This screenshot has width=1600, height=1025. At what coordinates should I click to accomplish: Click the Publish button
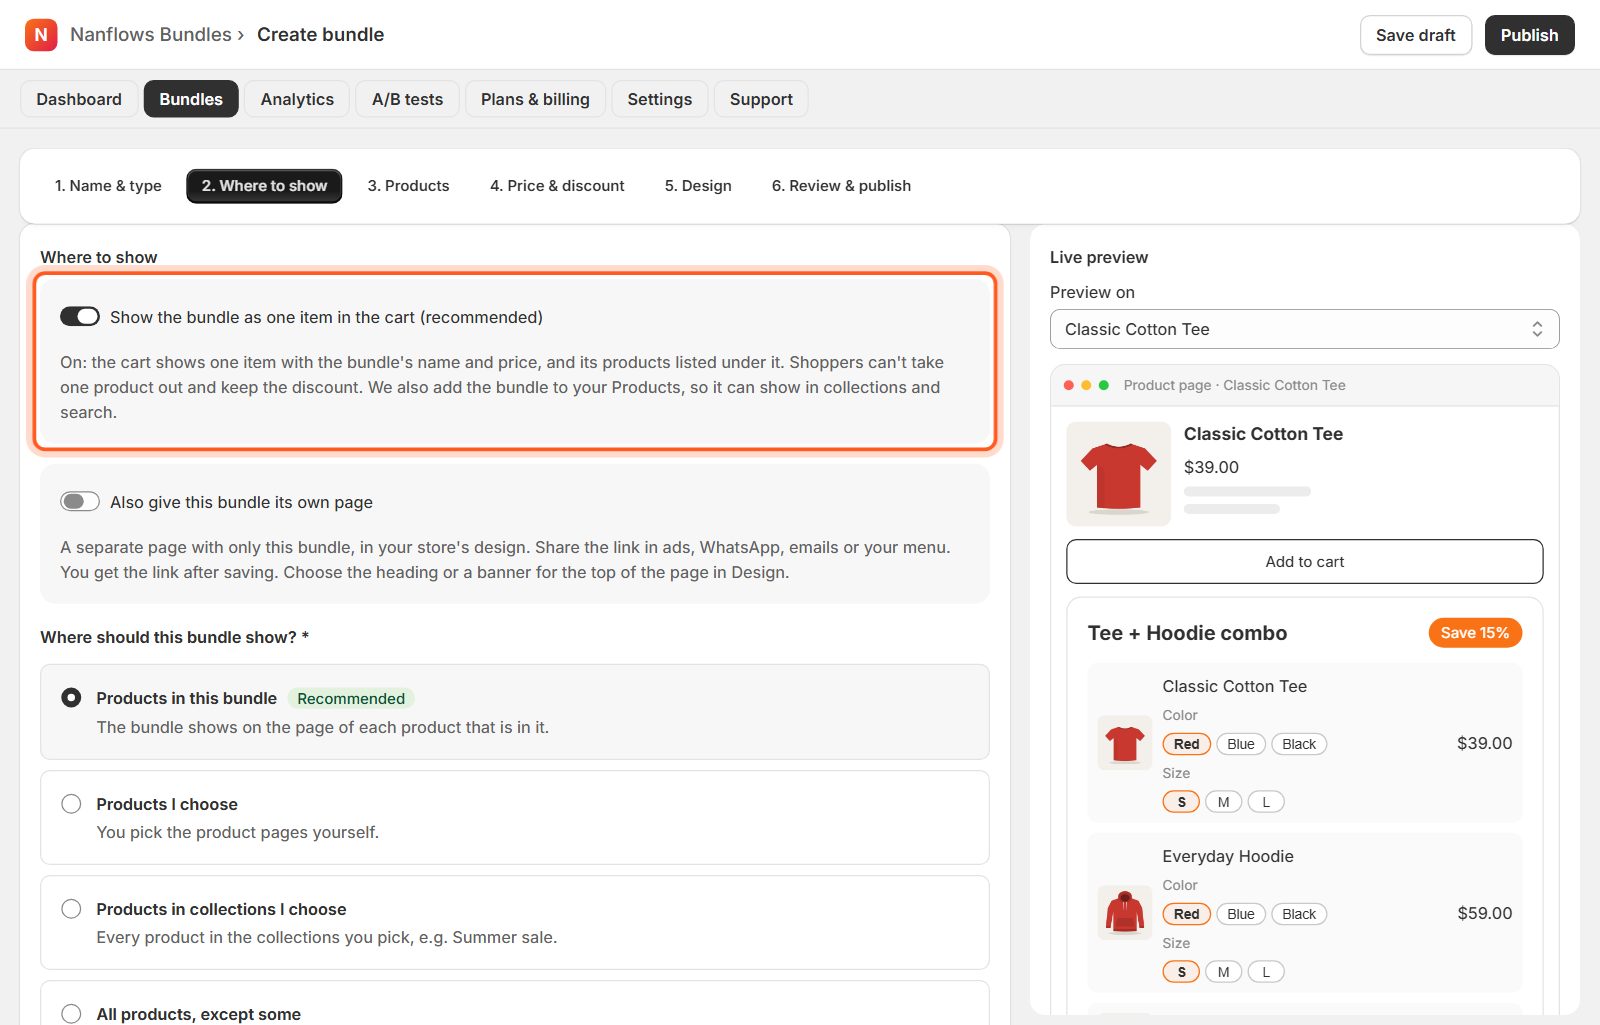click(x=1529, y=35)
